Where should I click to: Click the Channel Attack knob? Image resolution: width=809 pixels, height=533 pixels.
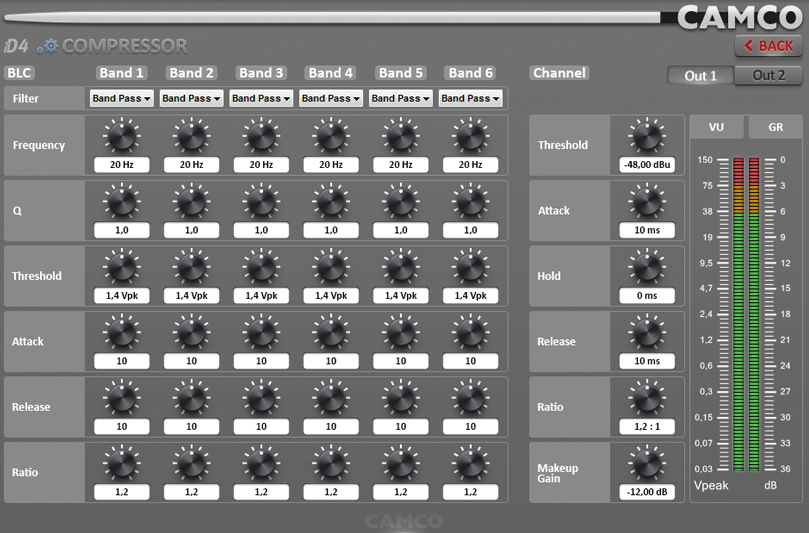647,201
